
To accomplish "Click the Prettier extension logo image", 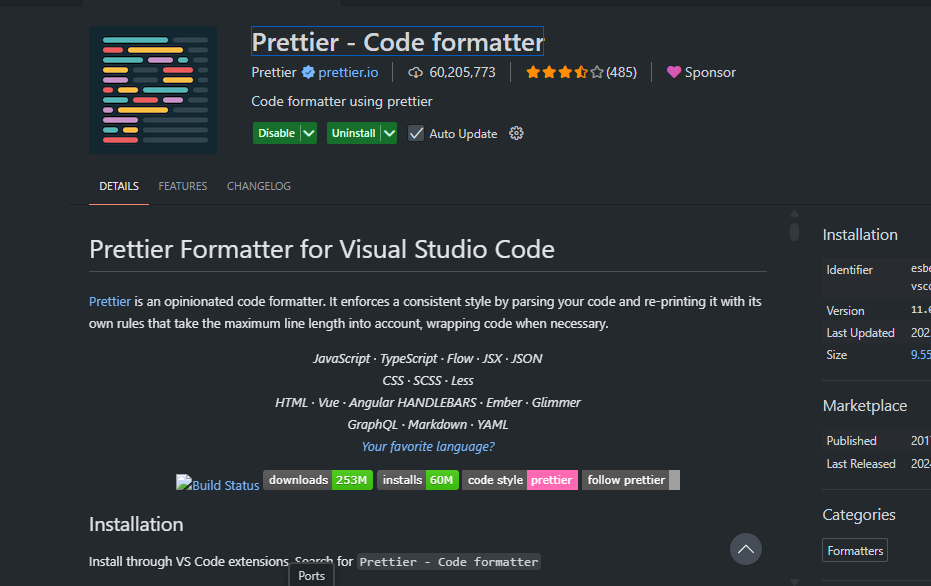I will (x=153, y=90).
